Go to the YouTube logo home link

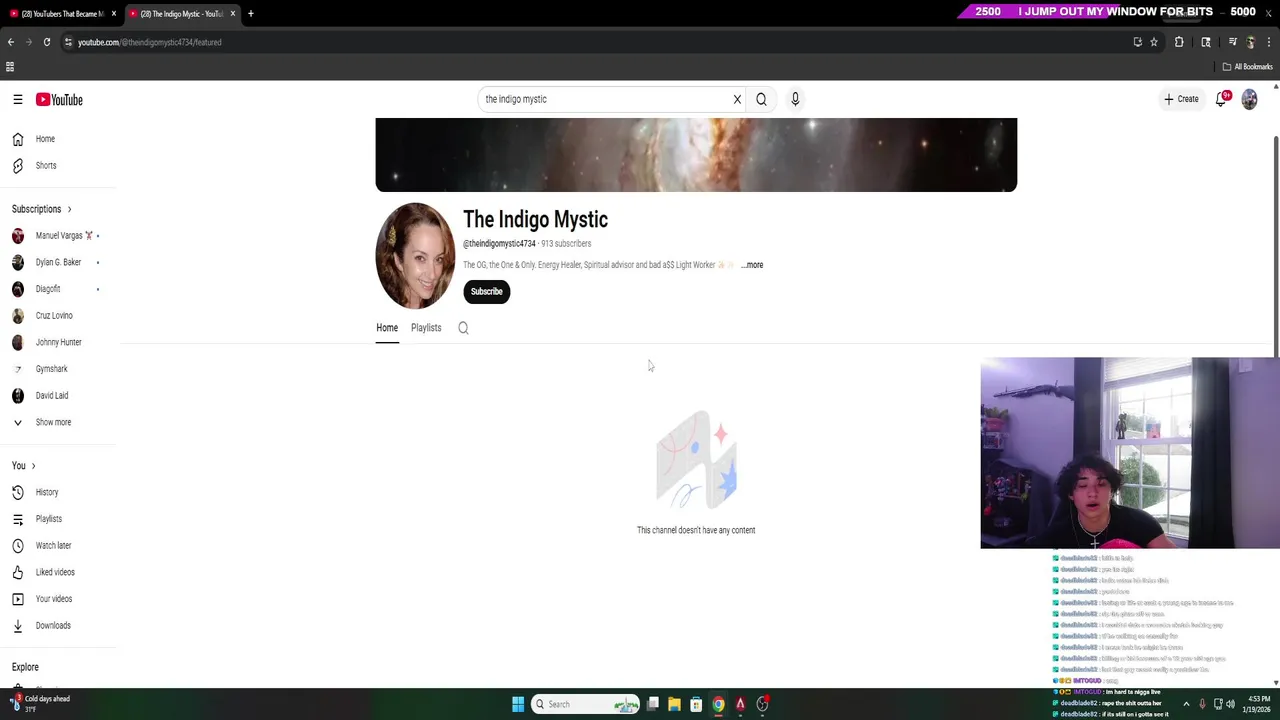pyautogui.click(x=59, y=99)
